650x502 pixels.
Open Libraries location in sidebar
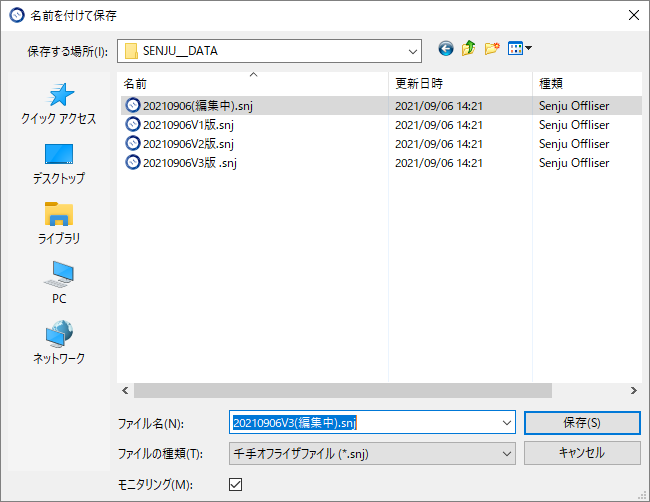[x=59, y=224]
